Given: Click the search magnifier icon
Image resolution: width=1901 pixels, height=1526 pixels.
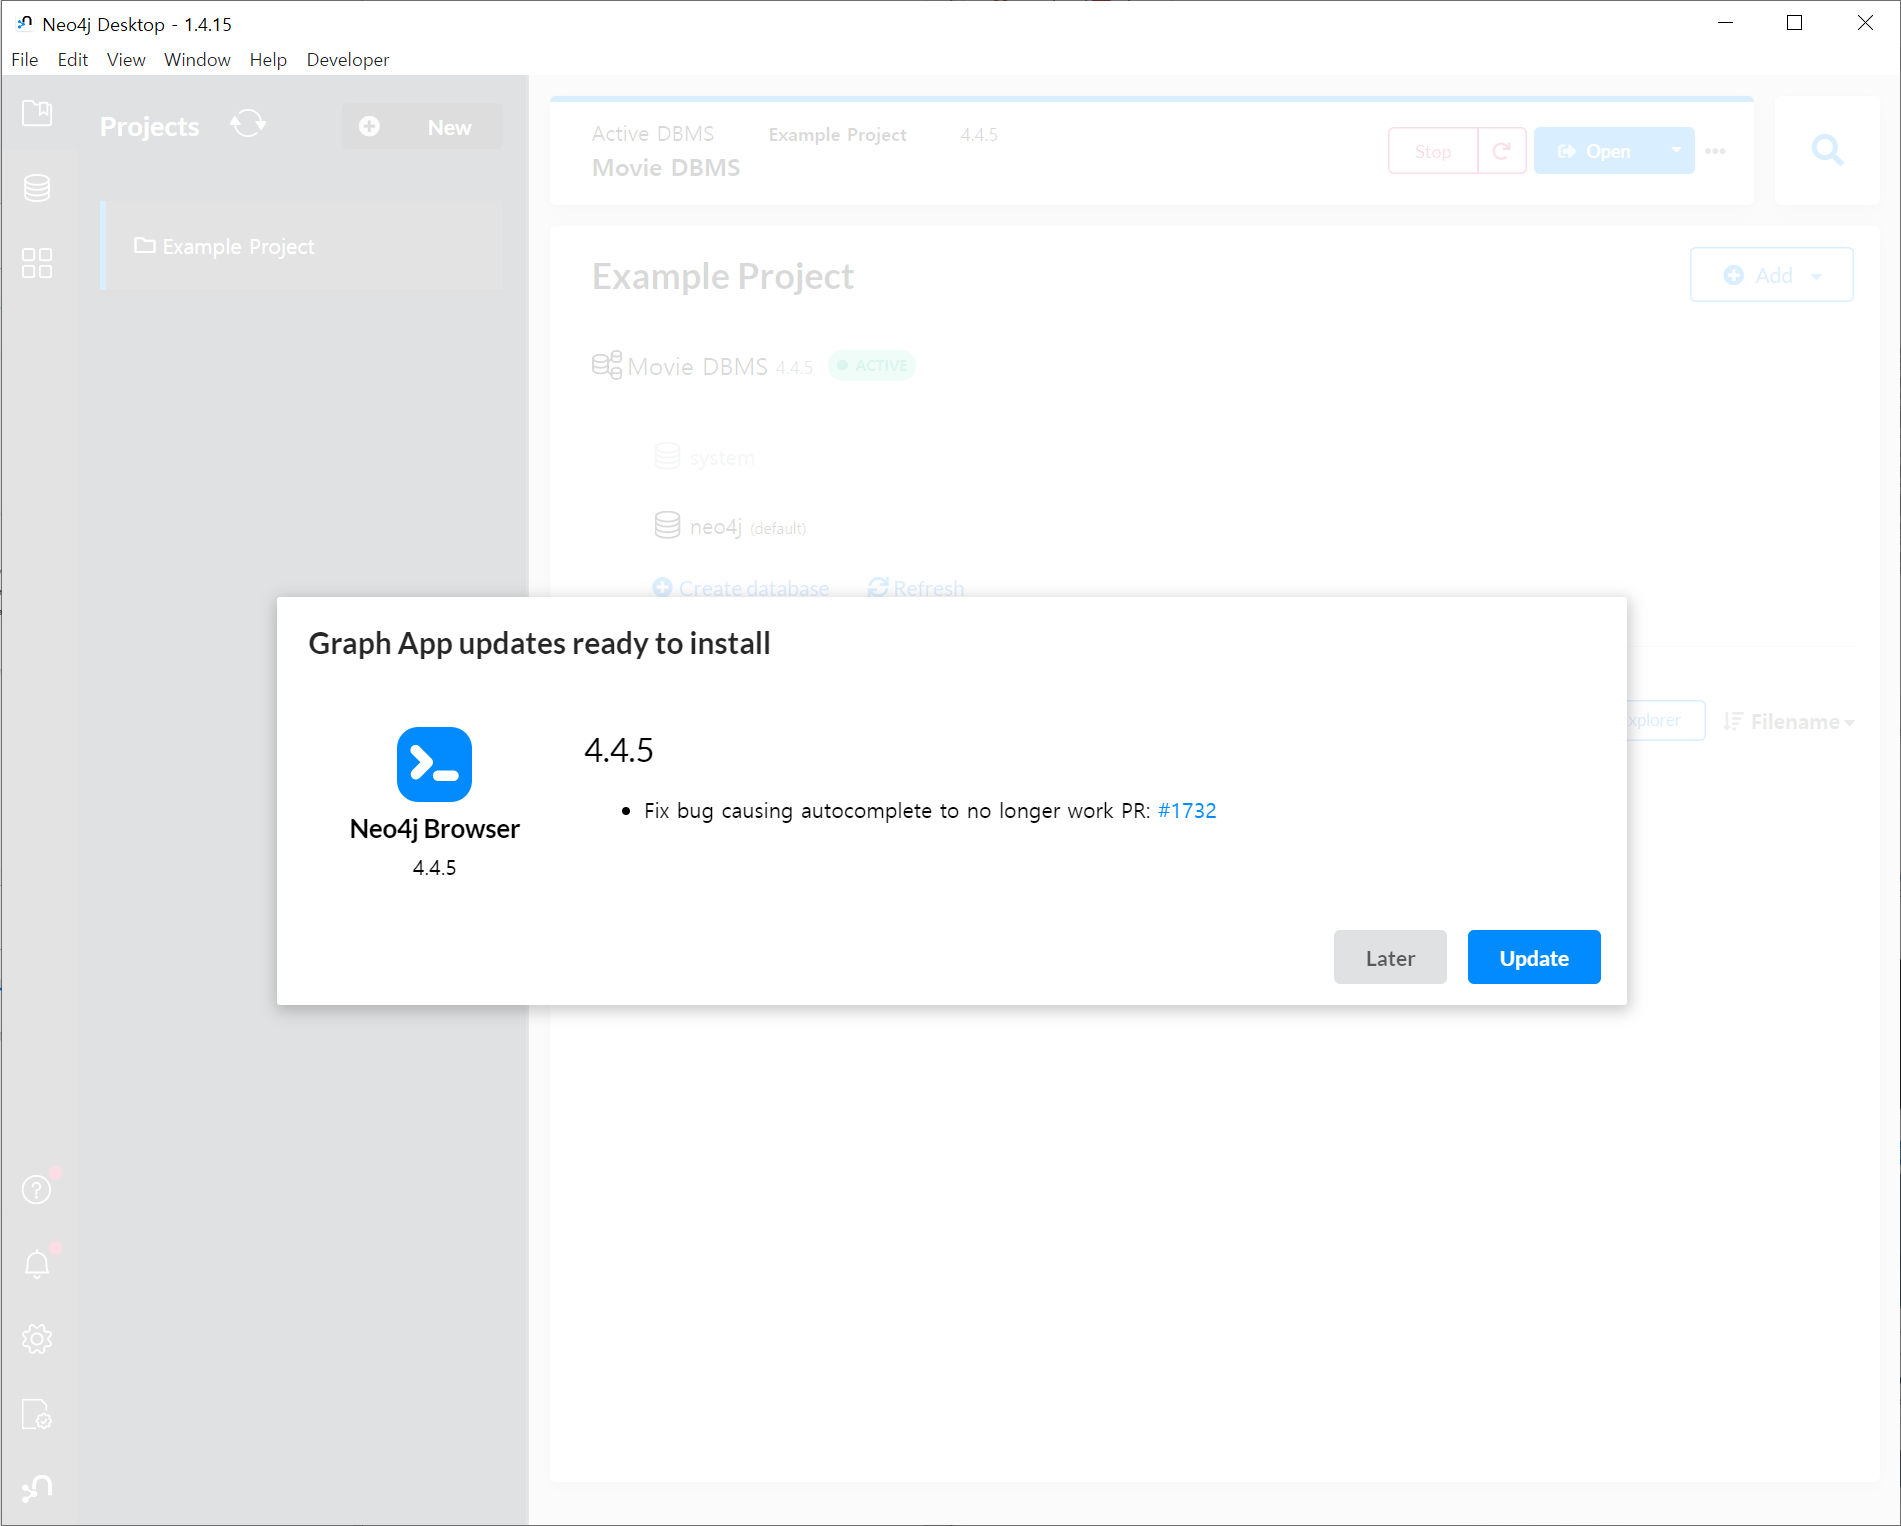Looking at the screenshot, I should click(x=1827, y=150).
